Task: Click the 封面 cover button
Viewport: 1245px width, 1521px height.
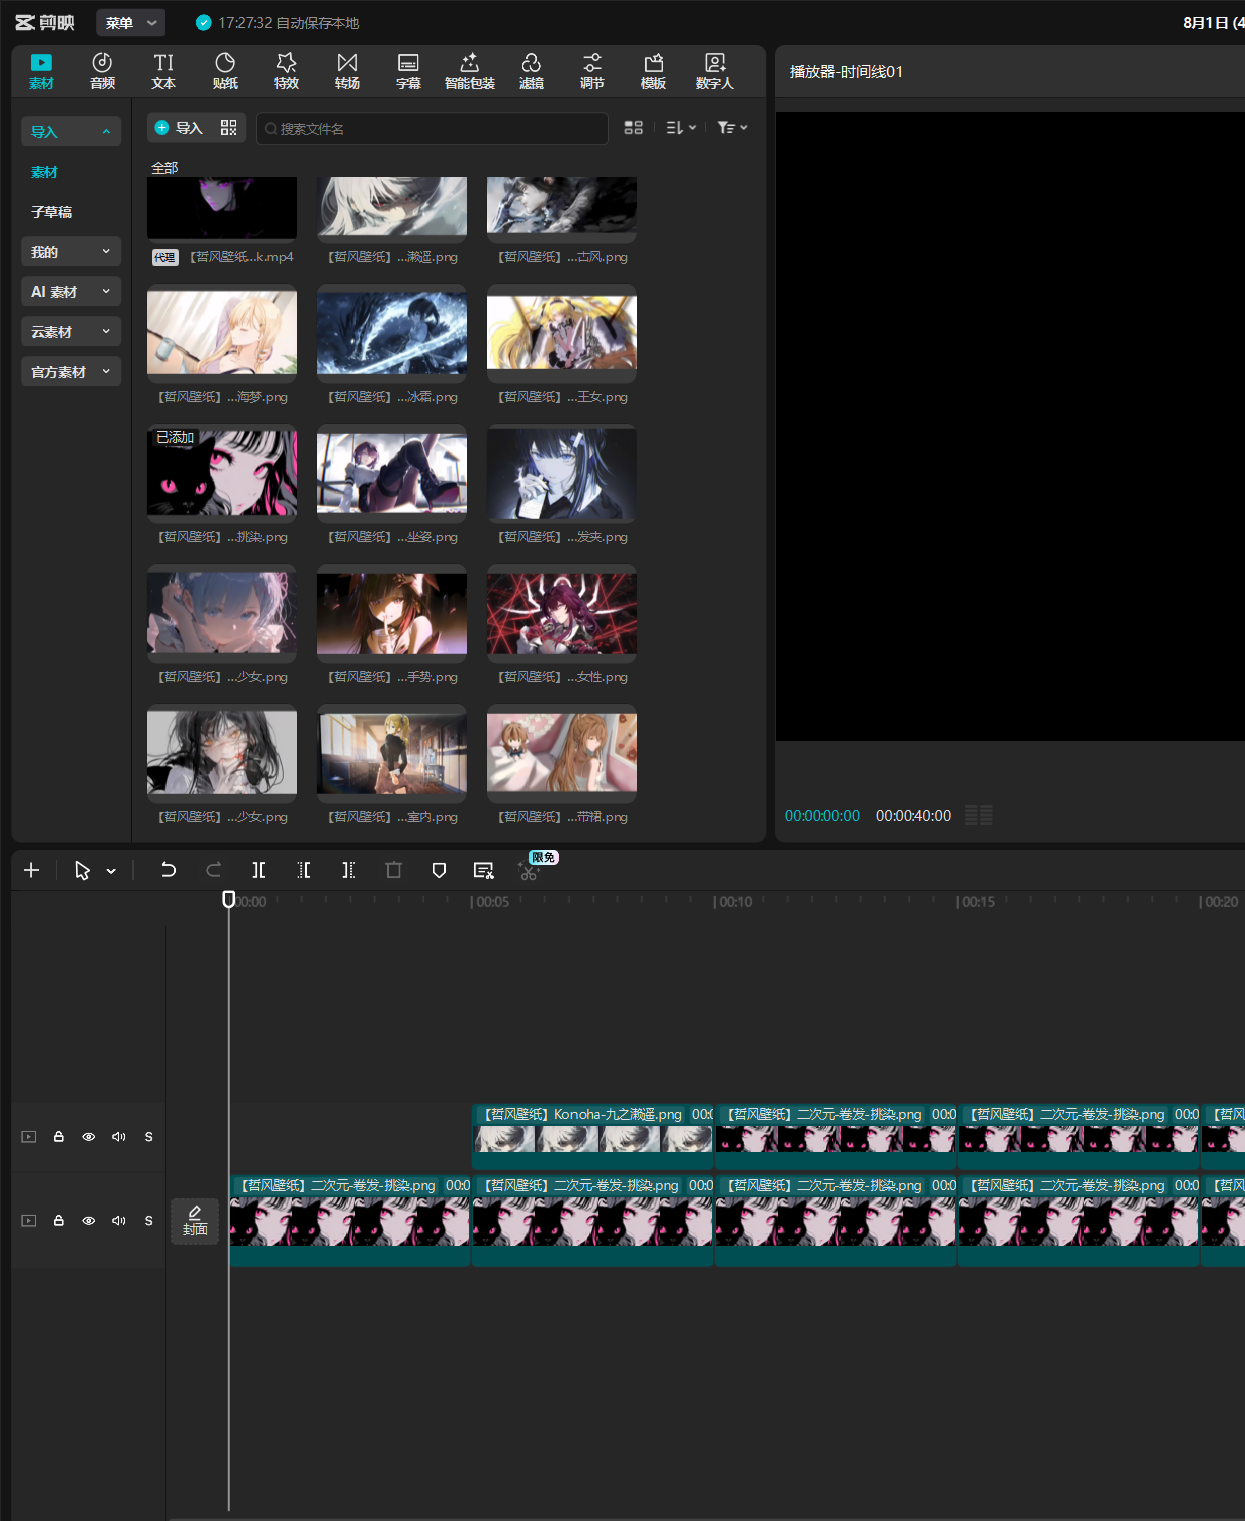Action: click(x=195, y=1221)
